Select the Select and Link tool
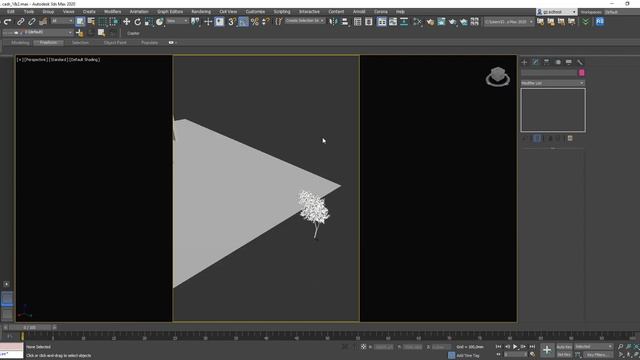Image resolution: width=640 pixels, height=360 pixels. 20,22
